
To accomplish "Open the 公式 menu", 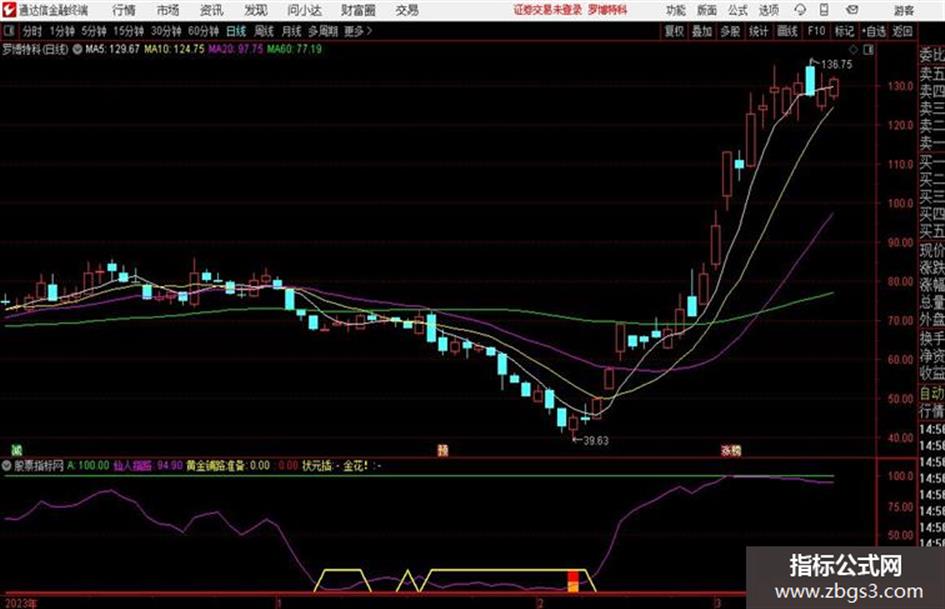I will 738,10.
